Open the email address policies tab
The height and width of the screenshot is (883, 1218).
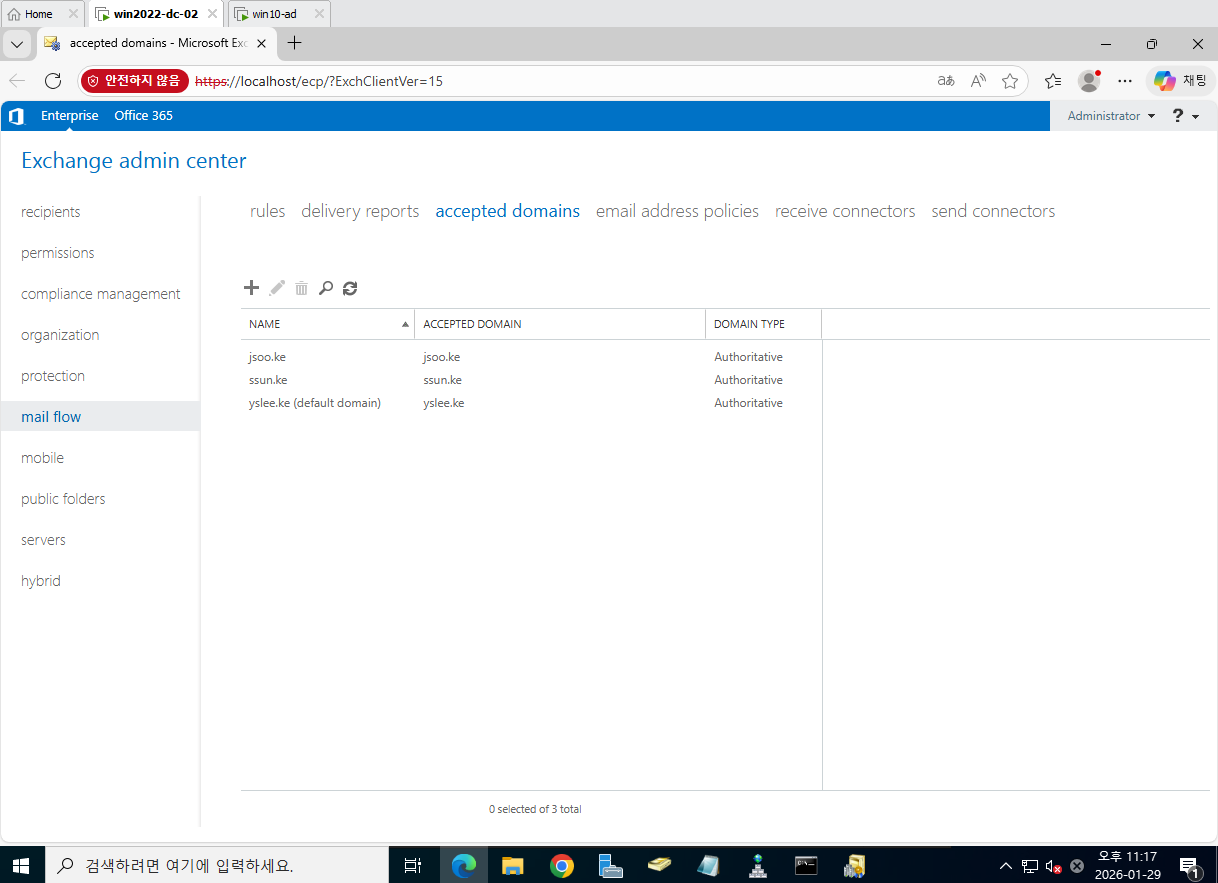pyautogui.click(x=677, y=211)
